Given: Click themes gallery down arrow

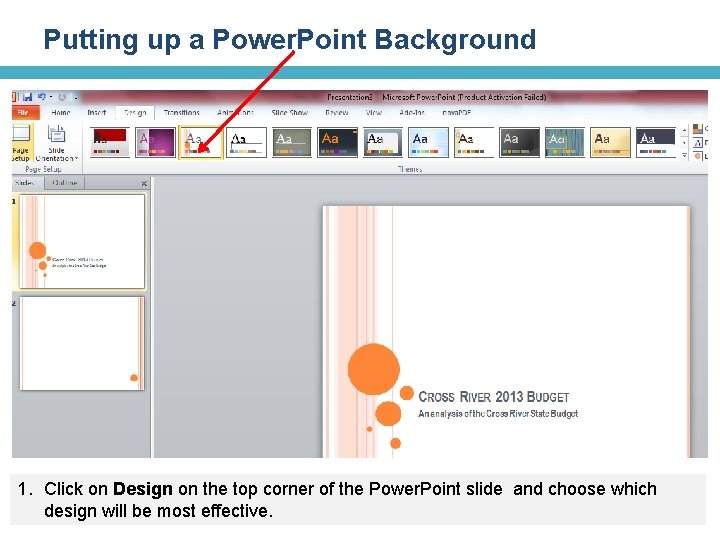Looking at the screenshot, I should click(x=684, y=143).
